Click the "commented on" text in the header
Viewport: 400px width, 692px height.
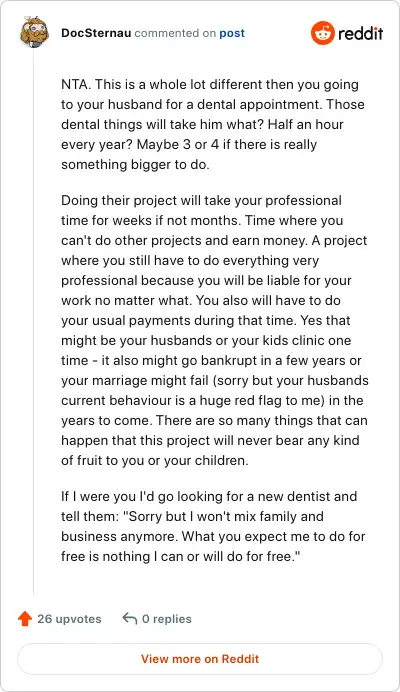pyautogui.click(x=175, y=33)
